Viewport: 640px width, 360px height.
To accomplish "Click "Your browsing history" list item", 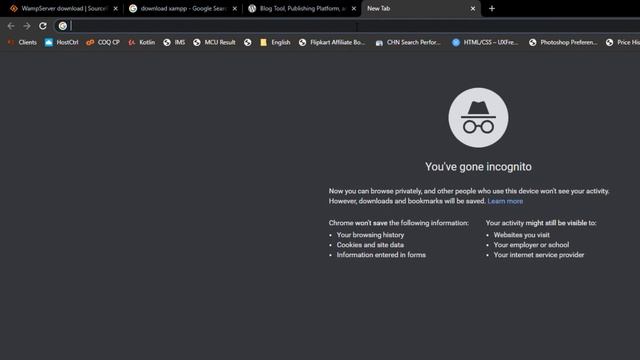I will pos(370,235).
